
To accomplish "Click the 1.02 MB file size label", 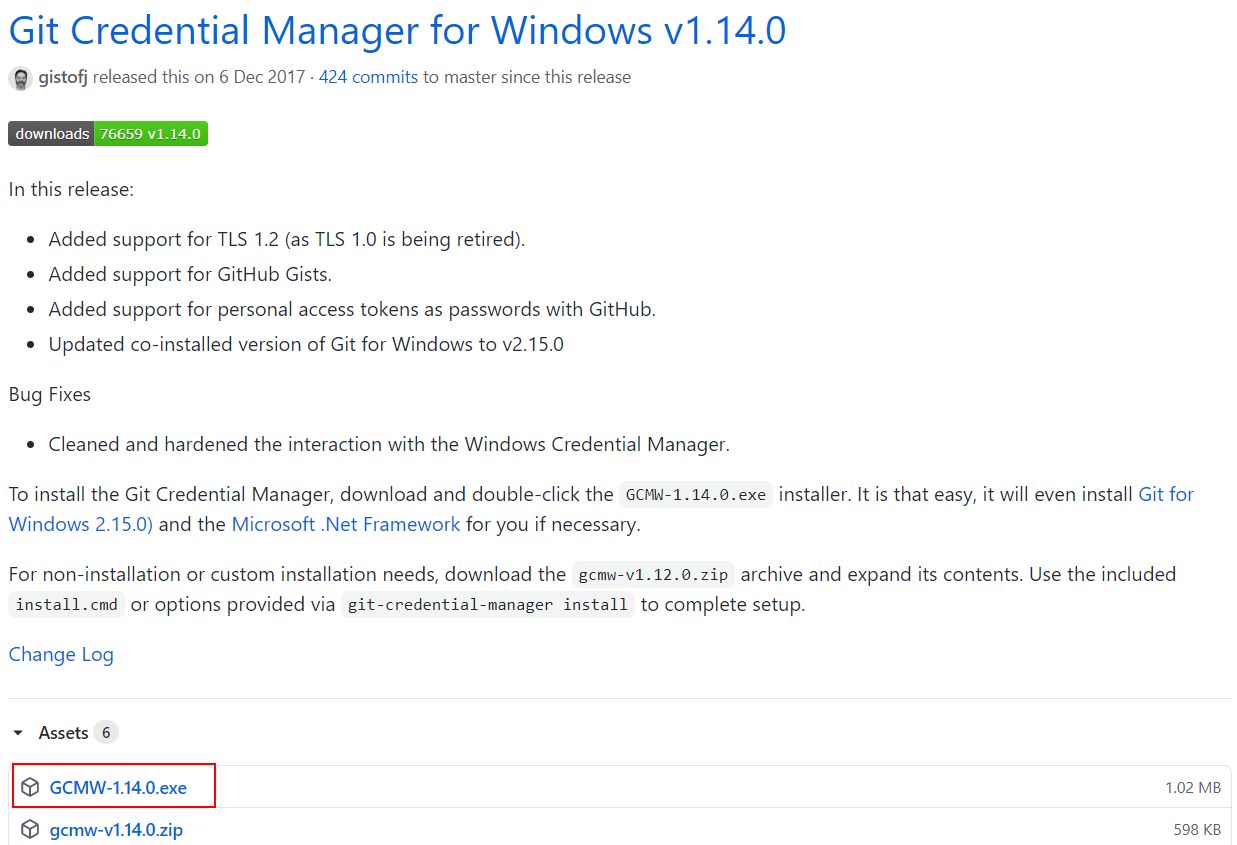I will tap(1193, 788).
